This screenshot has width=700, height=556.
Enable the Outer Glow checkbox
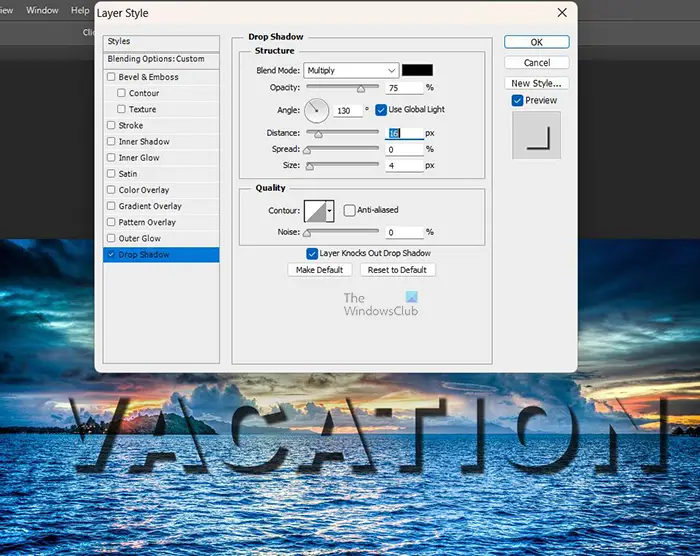(x=111, y=238)
